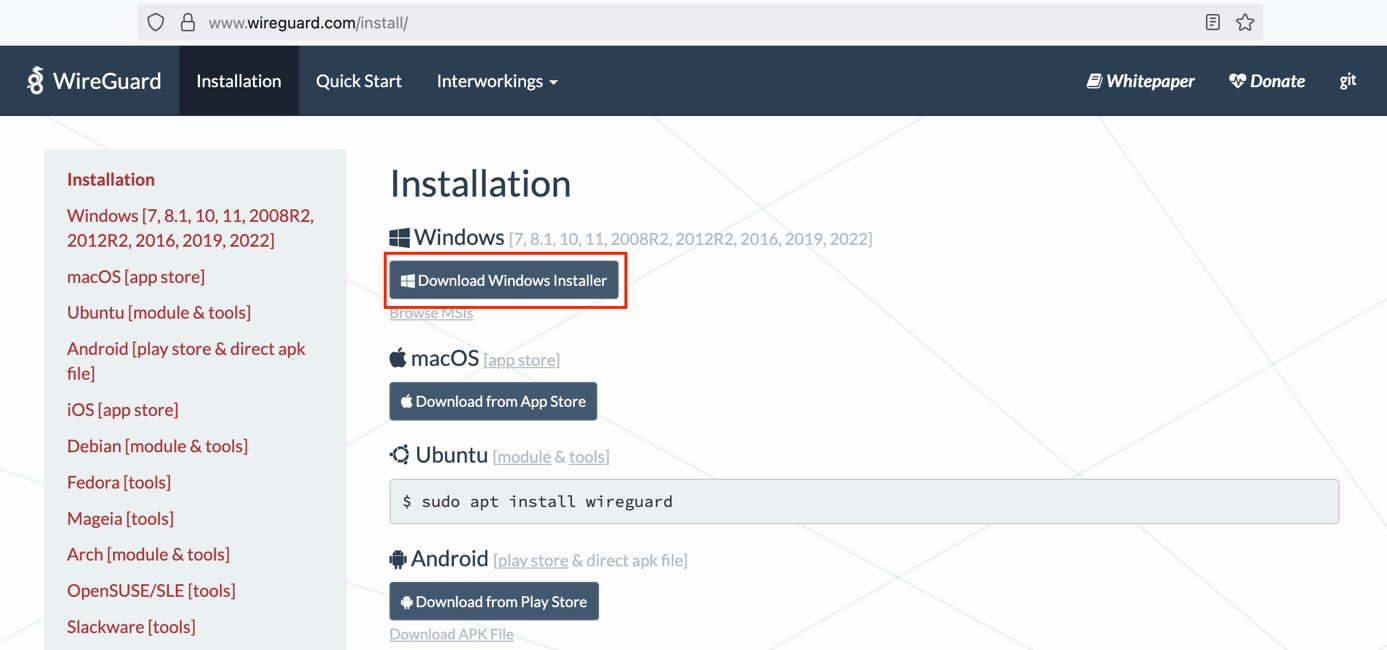
Task: Open the git link in navbar
Action: (x=1347, y=81)
